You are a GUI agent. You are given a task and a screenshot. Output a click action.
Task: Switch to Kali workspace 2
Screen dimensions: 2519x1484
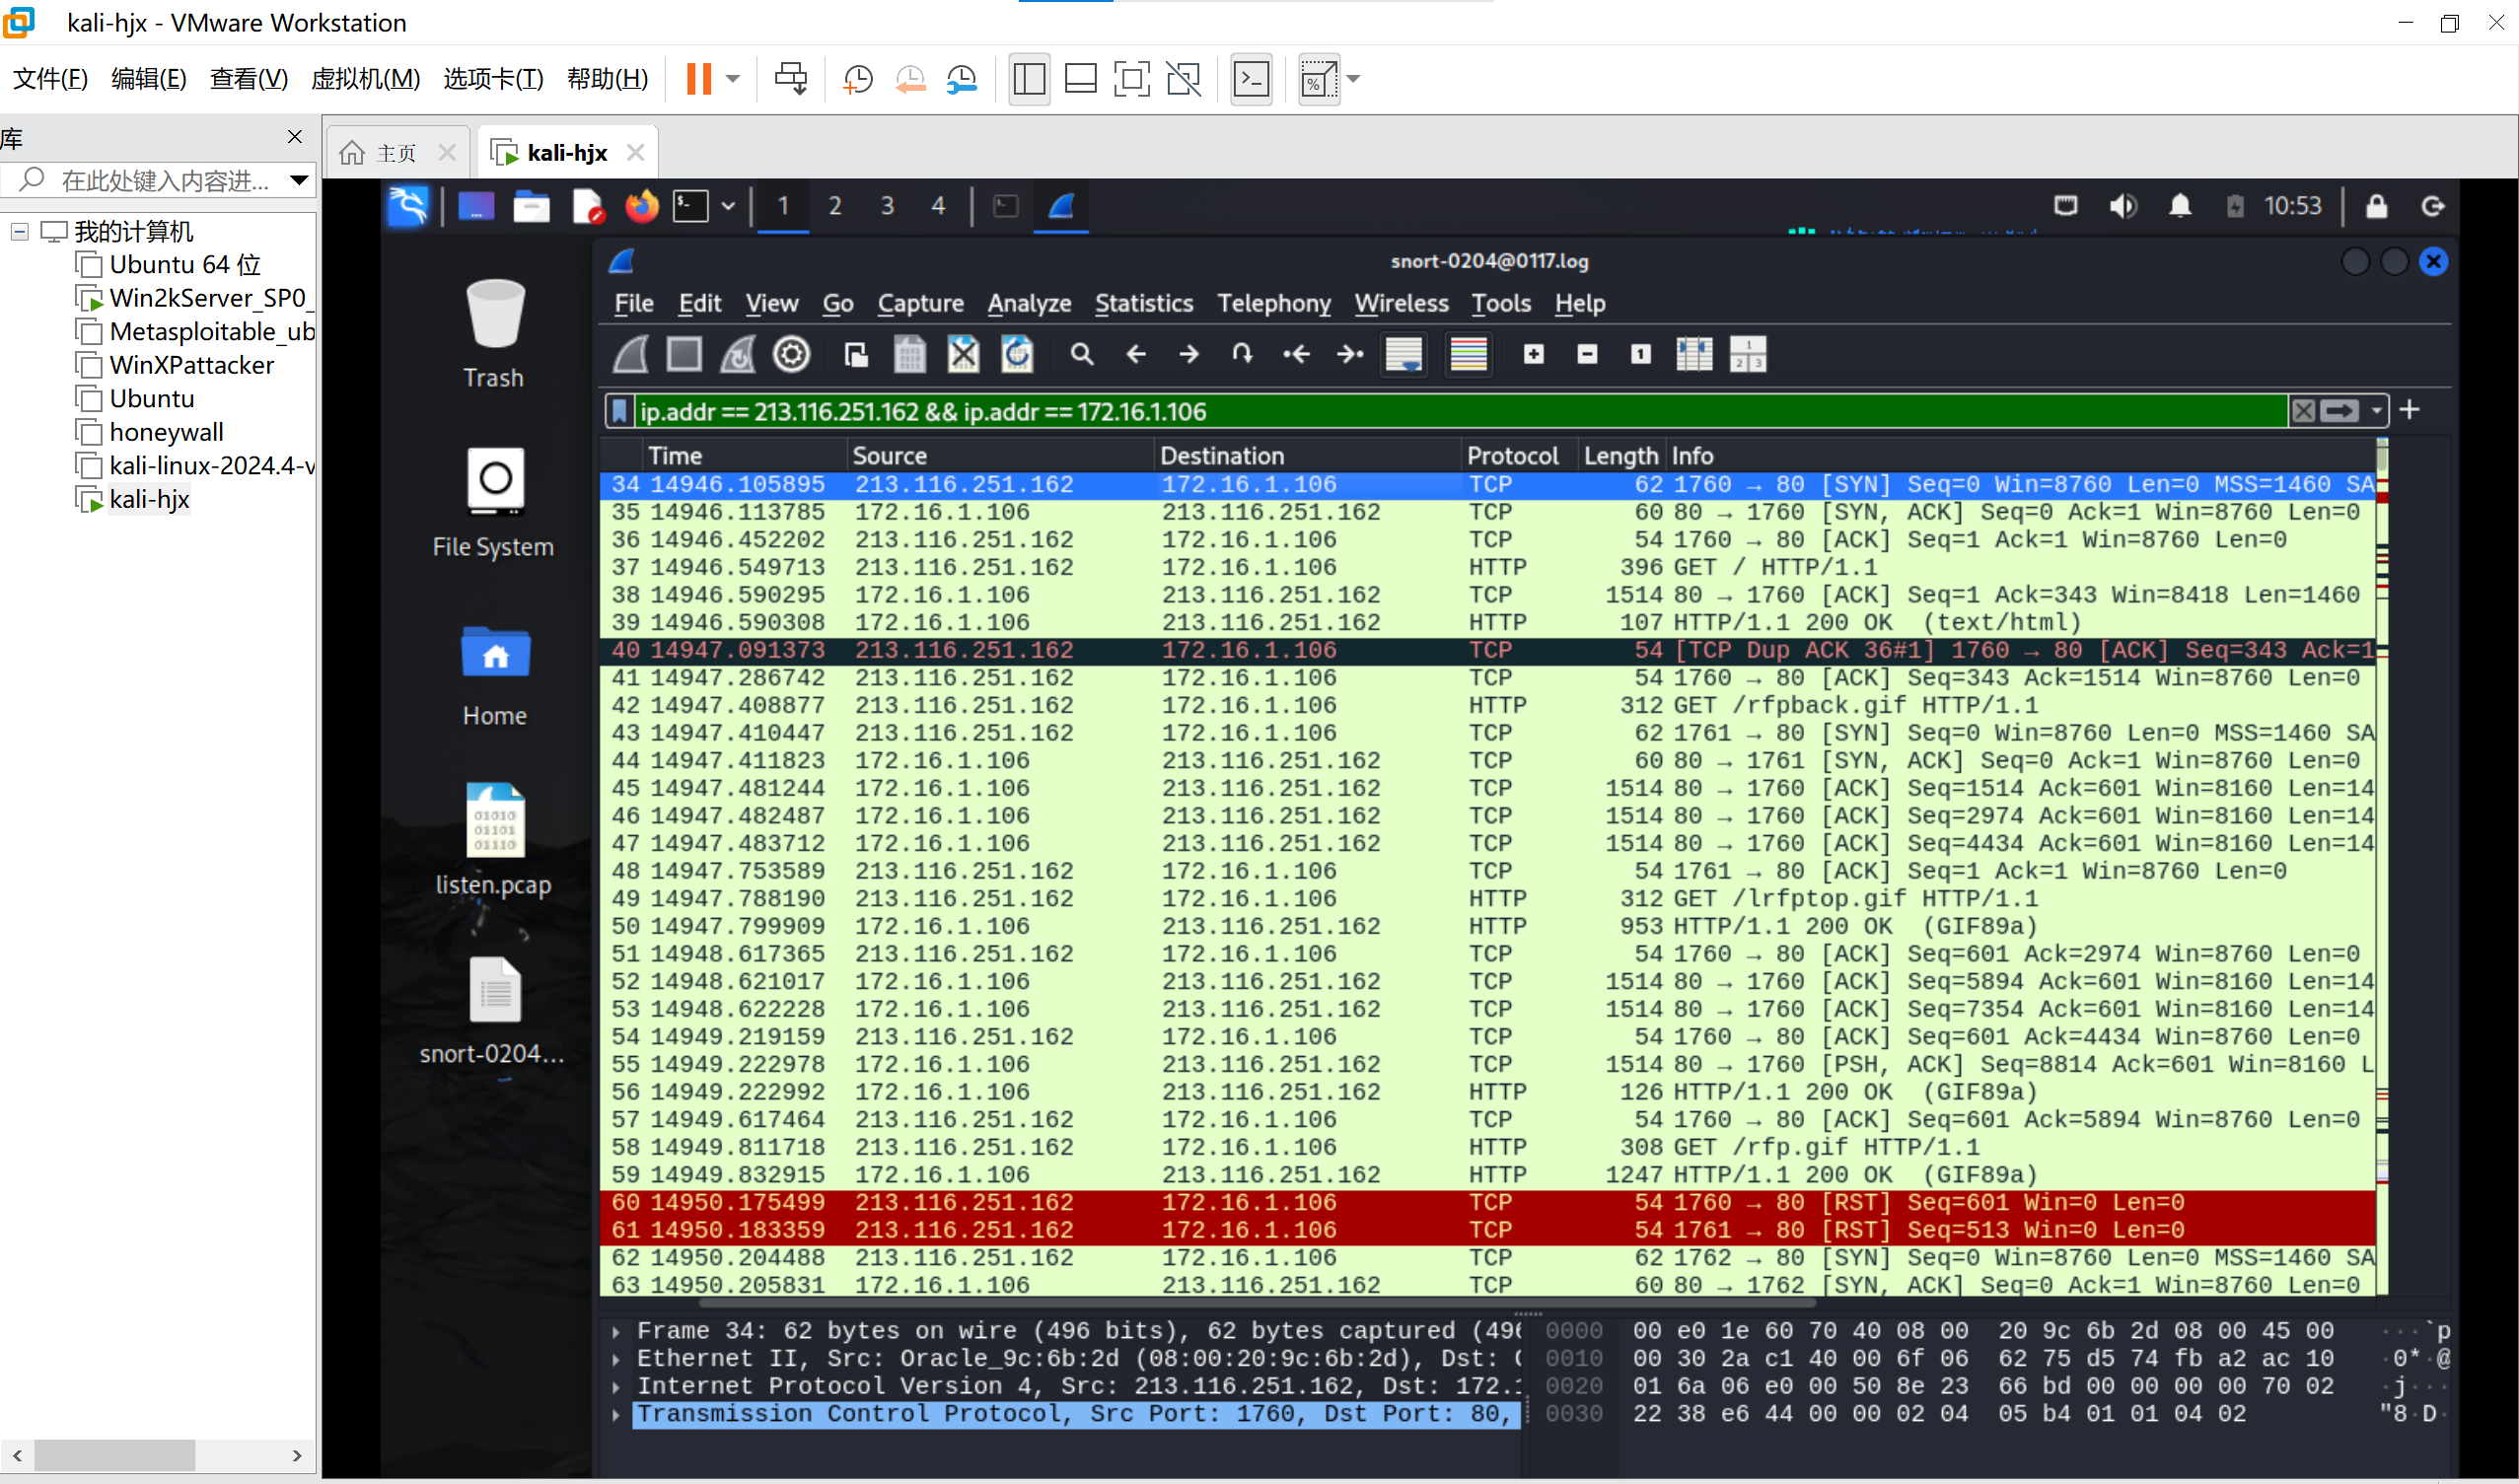(835, 206)
